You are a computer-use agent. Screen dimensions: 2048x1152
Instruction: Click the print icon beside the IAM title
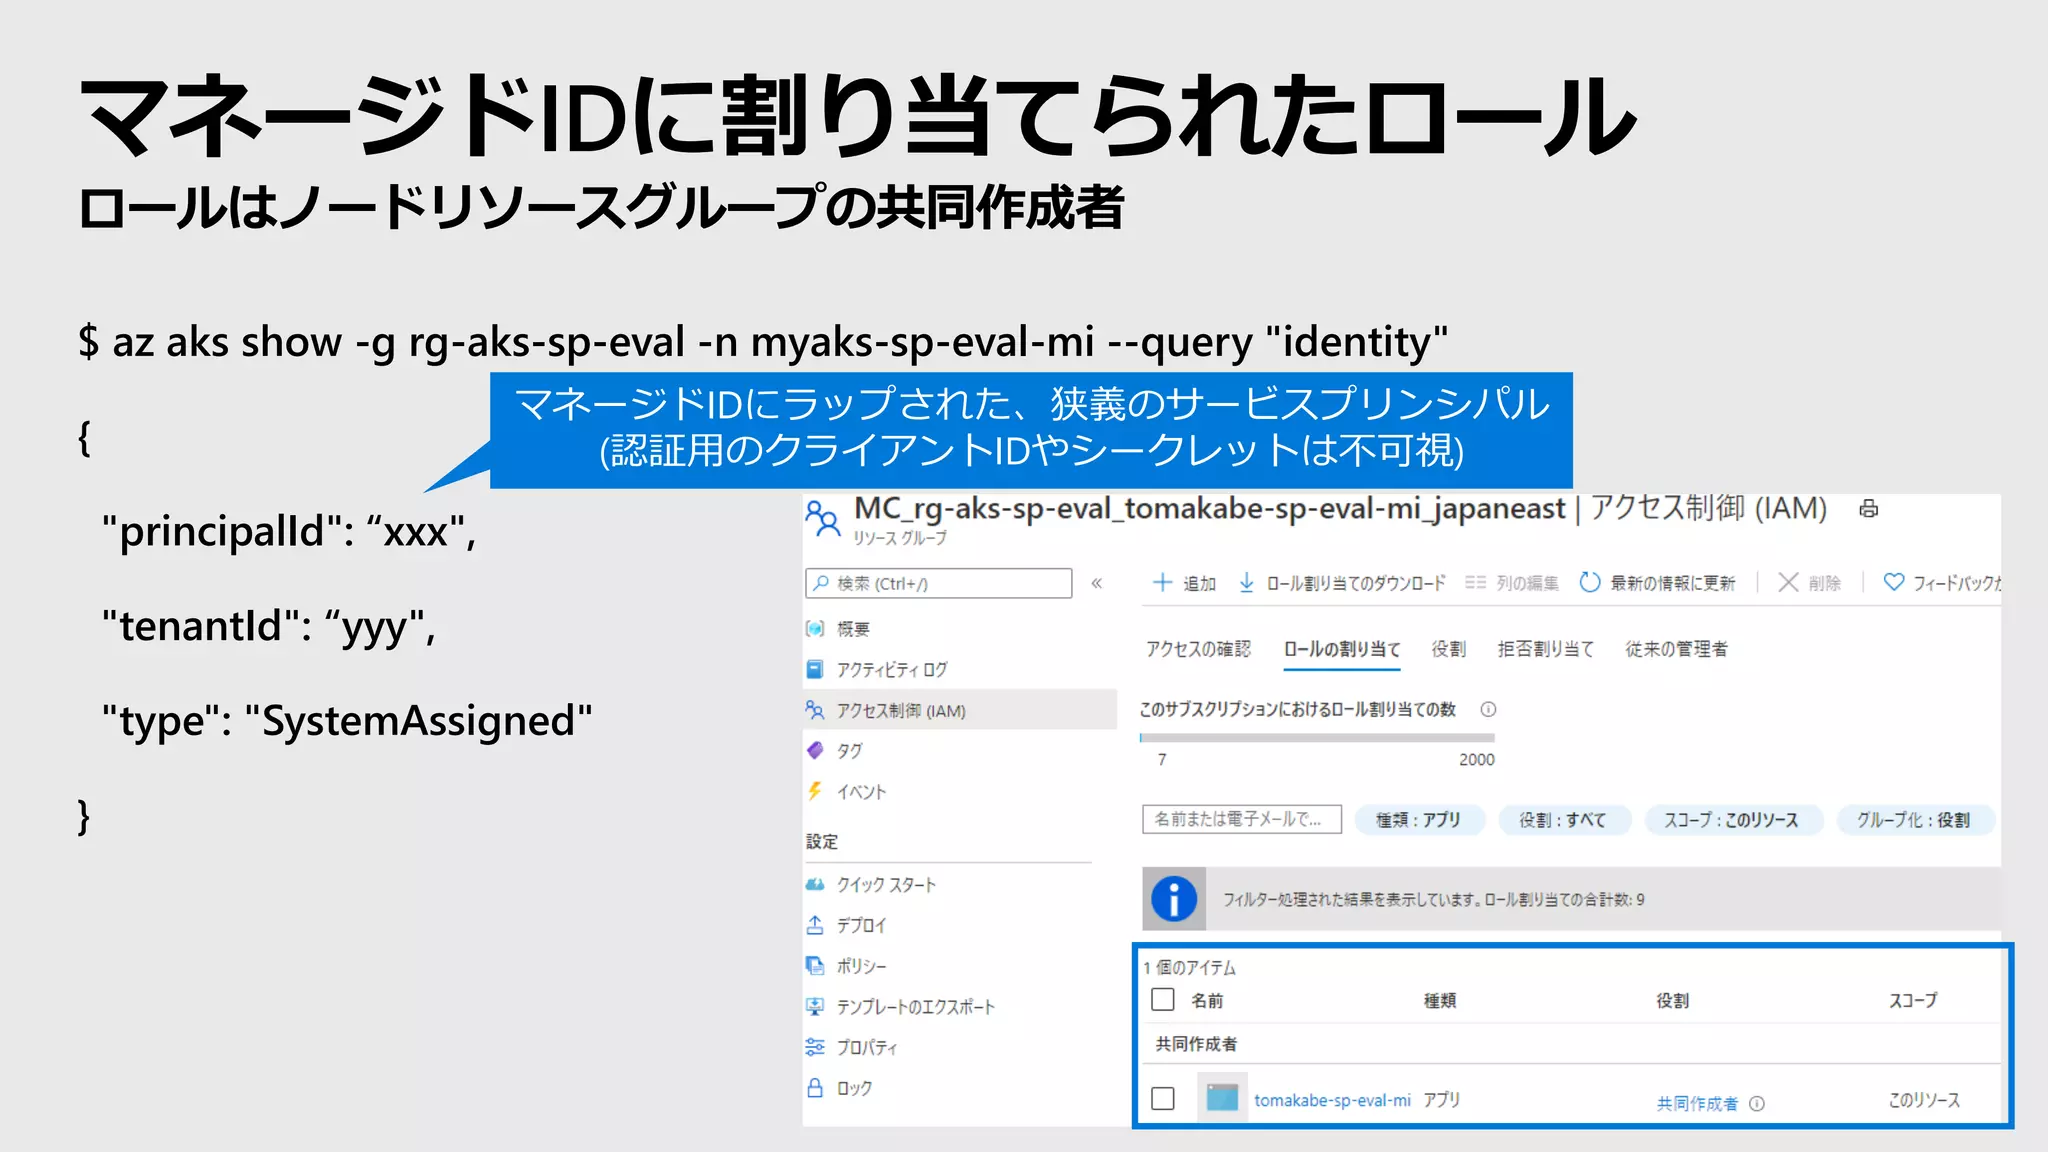pos(1868,509)
